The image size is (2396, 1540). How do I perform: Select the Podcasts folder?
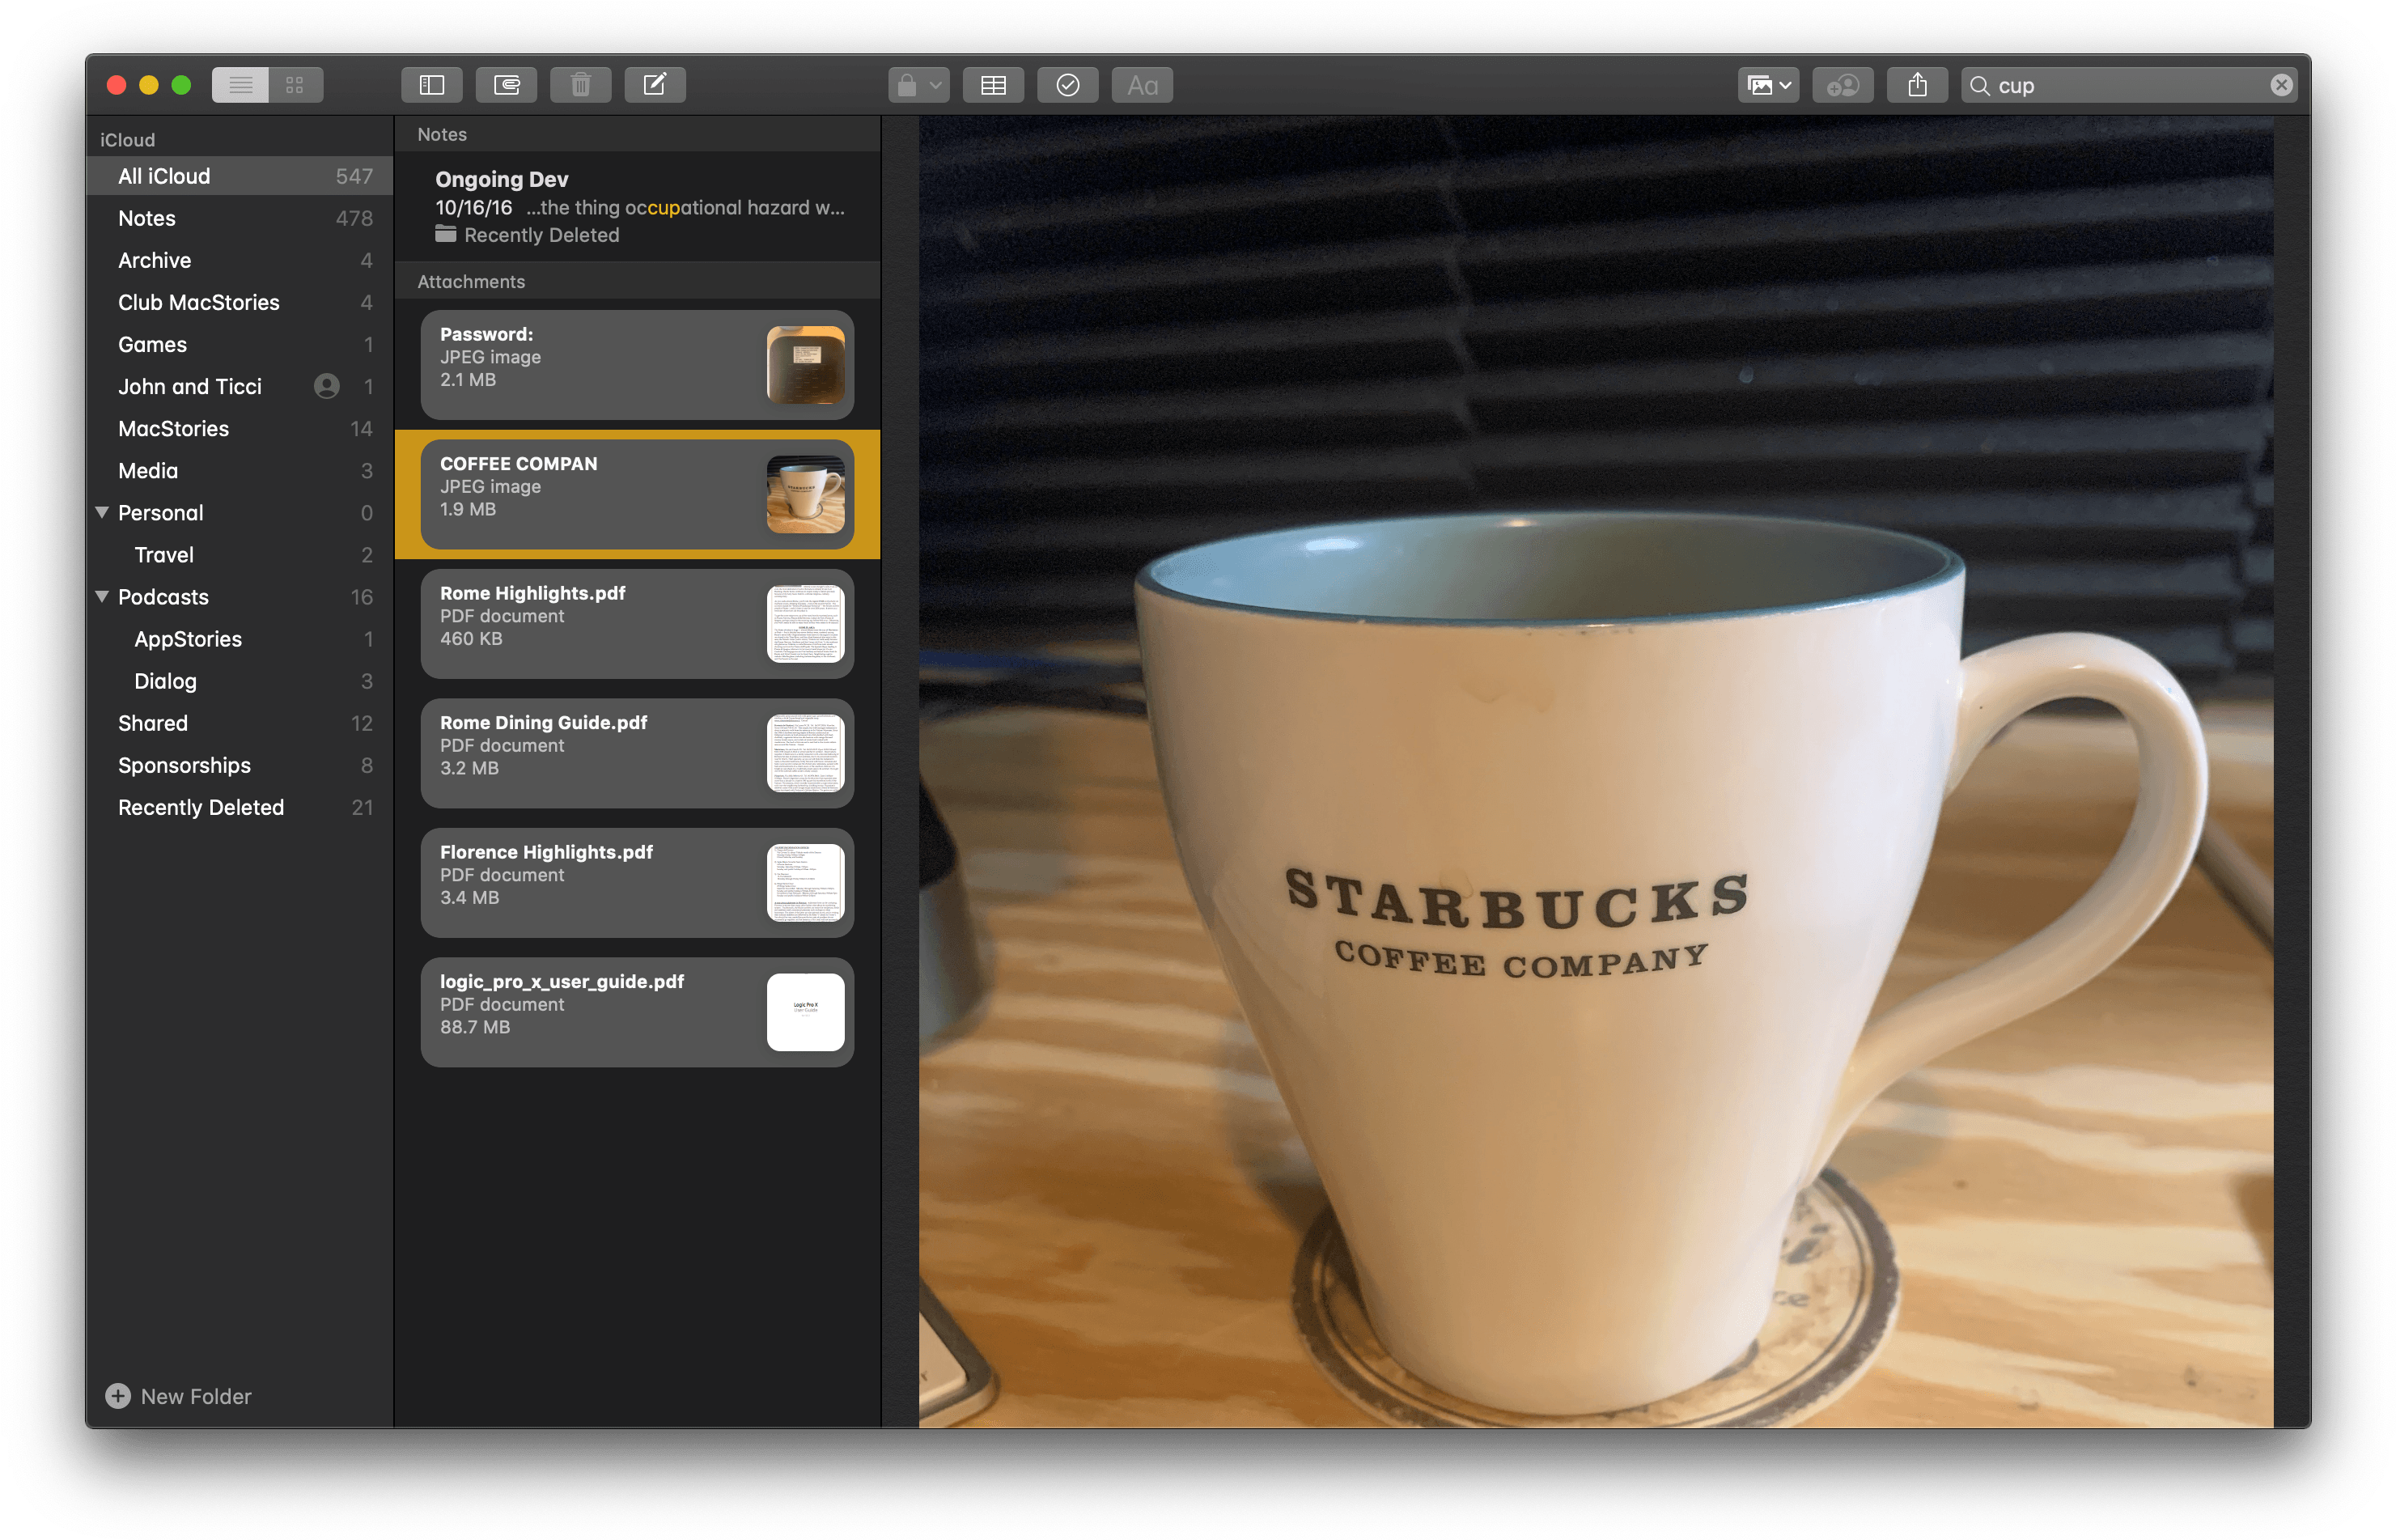[240, 597]
